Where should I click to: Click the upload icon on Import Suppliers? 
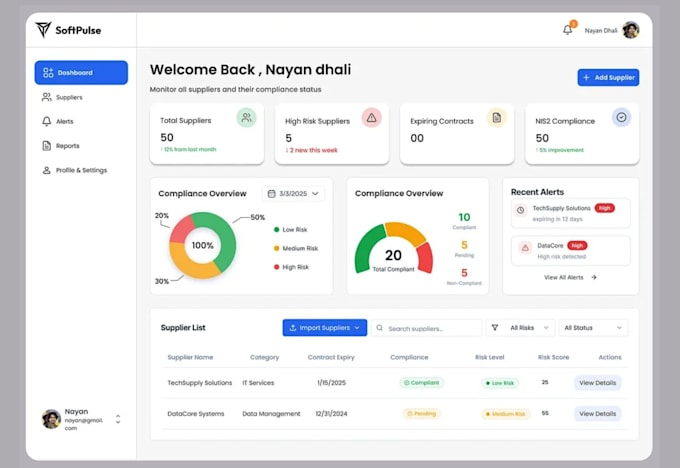pyautogui.click(x=293, y=327)
